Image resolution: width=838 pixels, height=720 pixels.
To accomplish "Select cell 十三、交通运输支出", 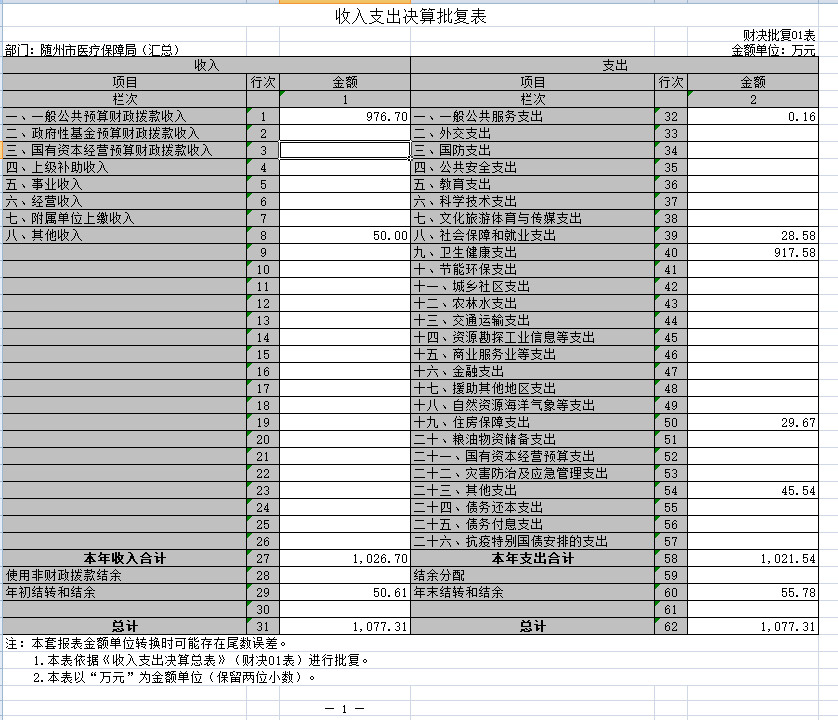I will (x=532, y=321).
